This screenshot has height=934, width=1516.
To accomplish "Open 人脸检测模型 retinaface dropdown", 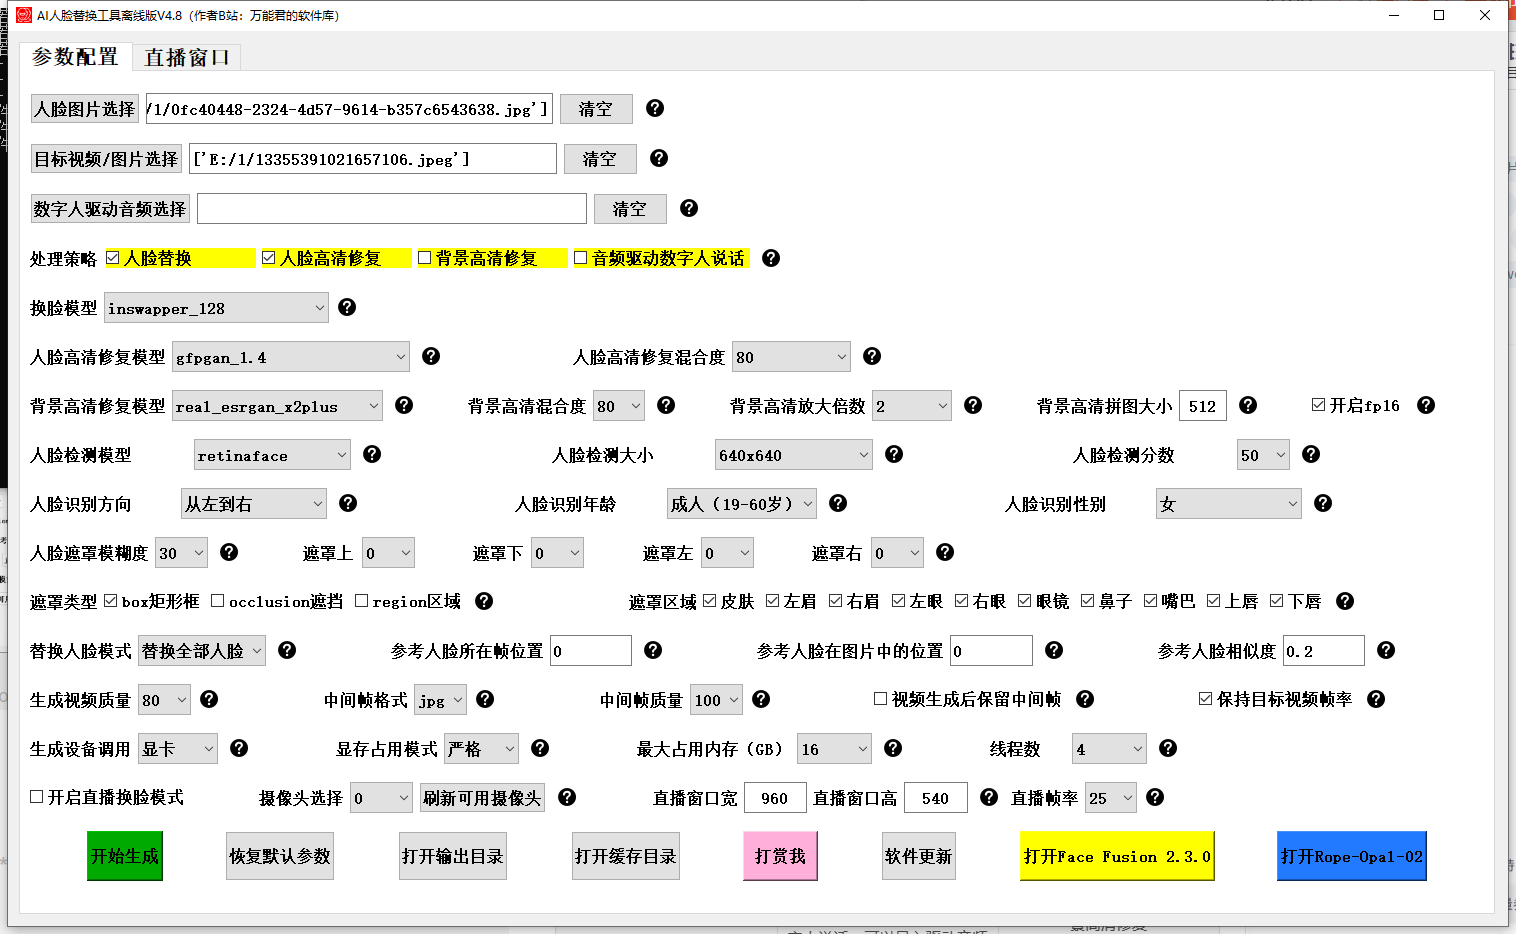I will point(272,455).
